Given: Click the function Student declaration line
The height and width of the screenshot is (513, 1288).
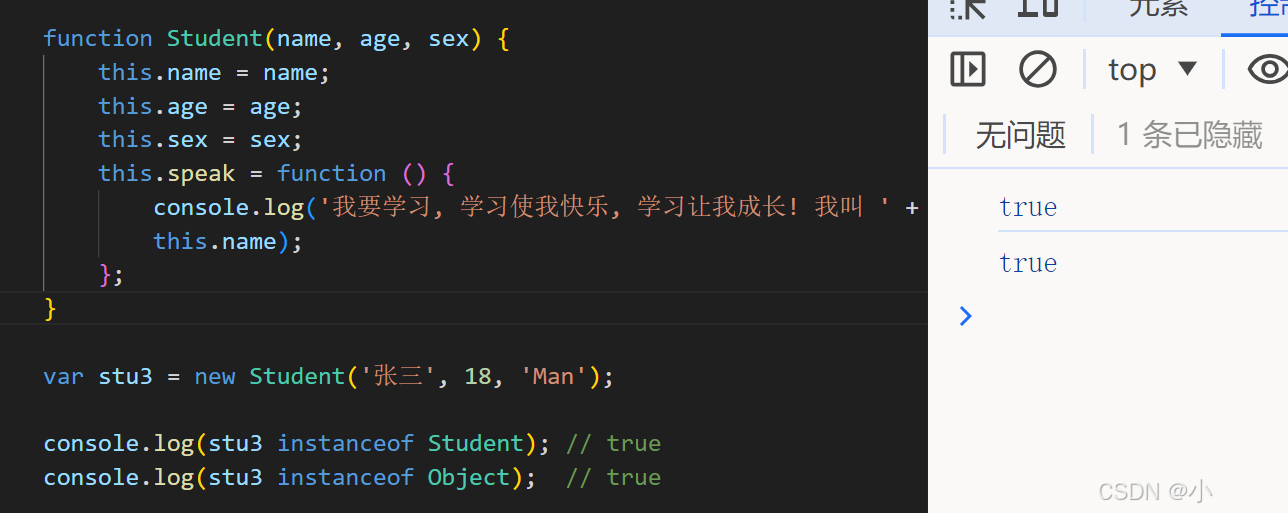Looking at the screenshot, I should tap(277, 39).
